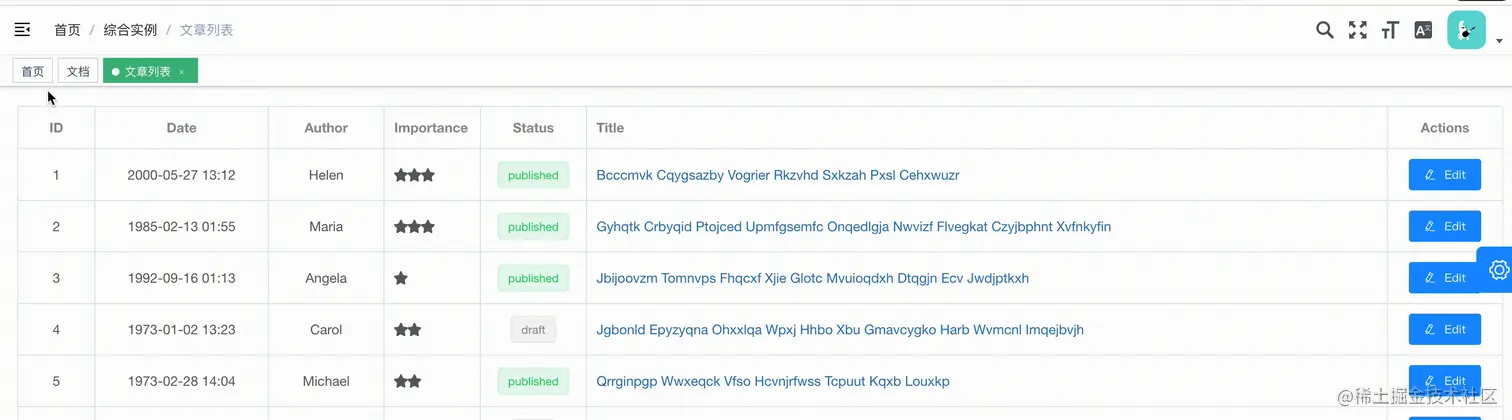1512x420 pixels.
Task: Click the ID column header
Action: coord(56,128)
